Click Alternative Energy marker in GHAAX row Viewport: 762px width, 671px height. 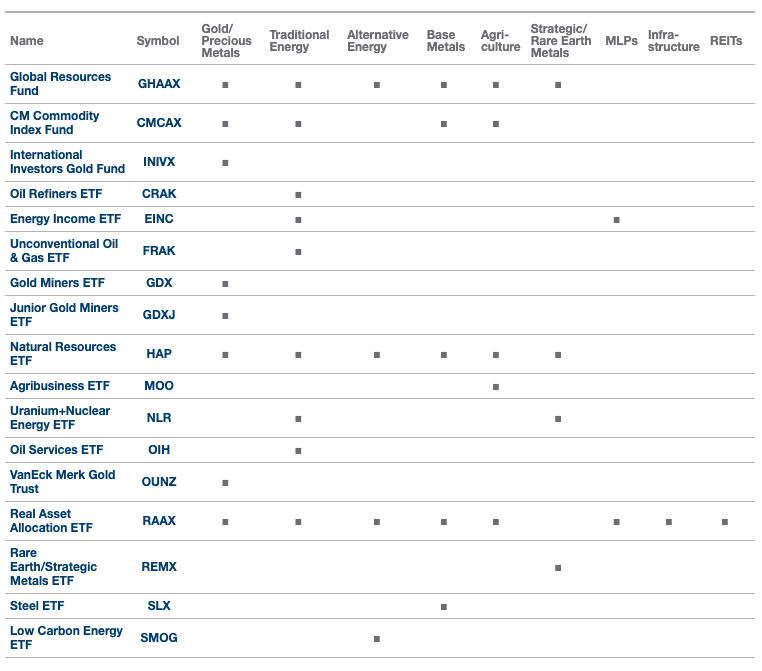point(377,85)
